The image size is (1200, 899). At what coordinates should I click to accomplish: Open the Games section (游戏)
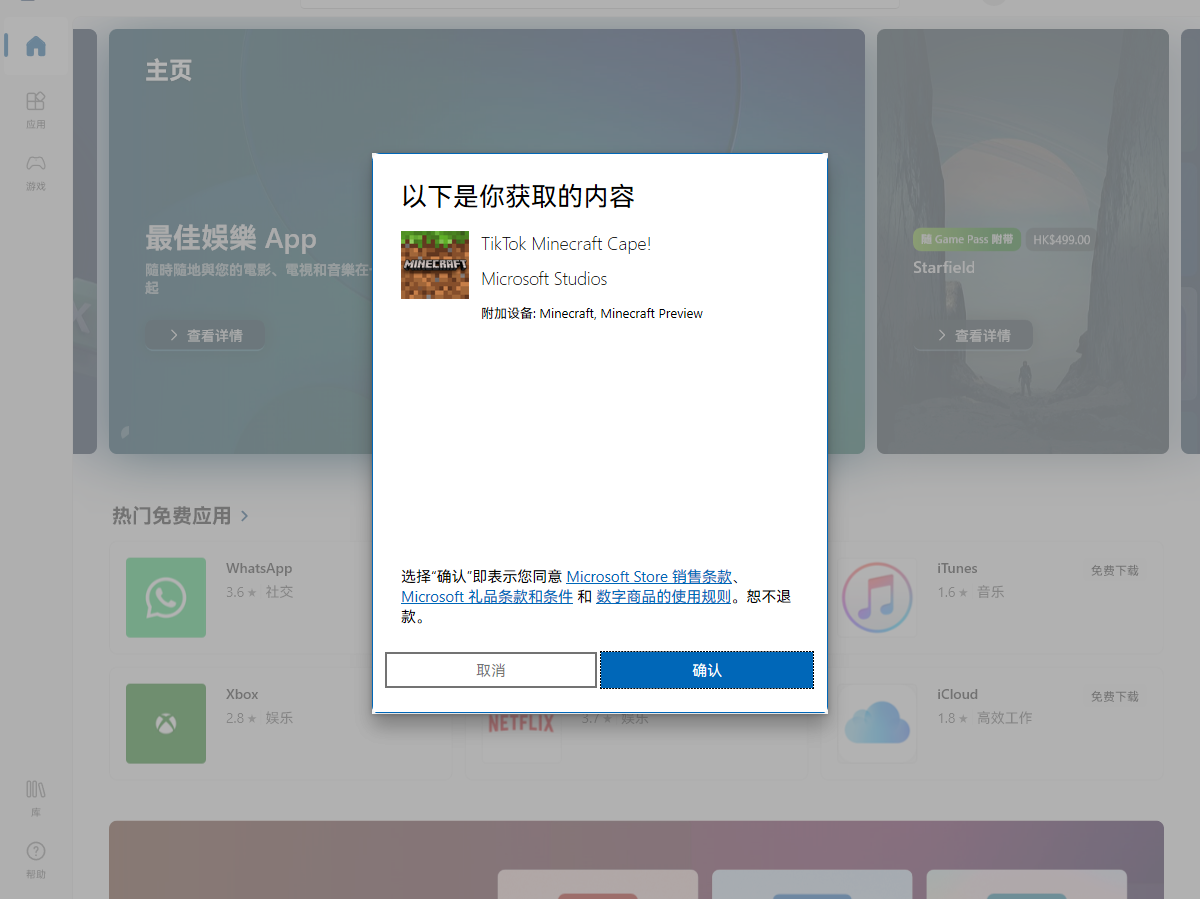[x=36, y=171]
